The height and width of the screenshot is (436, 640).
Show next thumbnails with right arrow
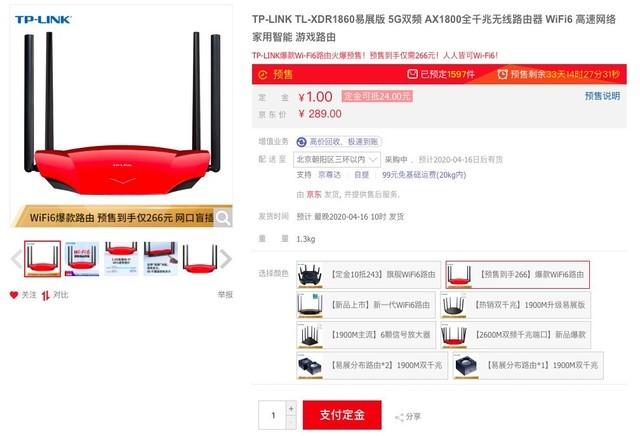pyautogui.click(x=226, y=258)
